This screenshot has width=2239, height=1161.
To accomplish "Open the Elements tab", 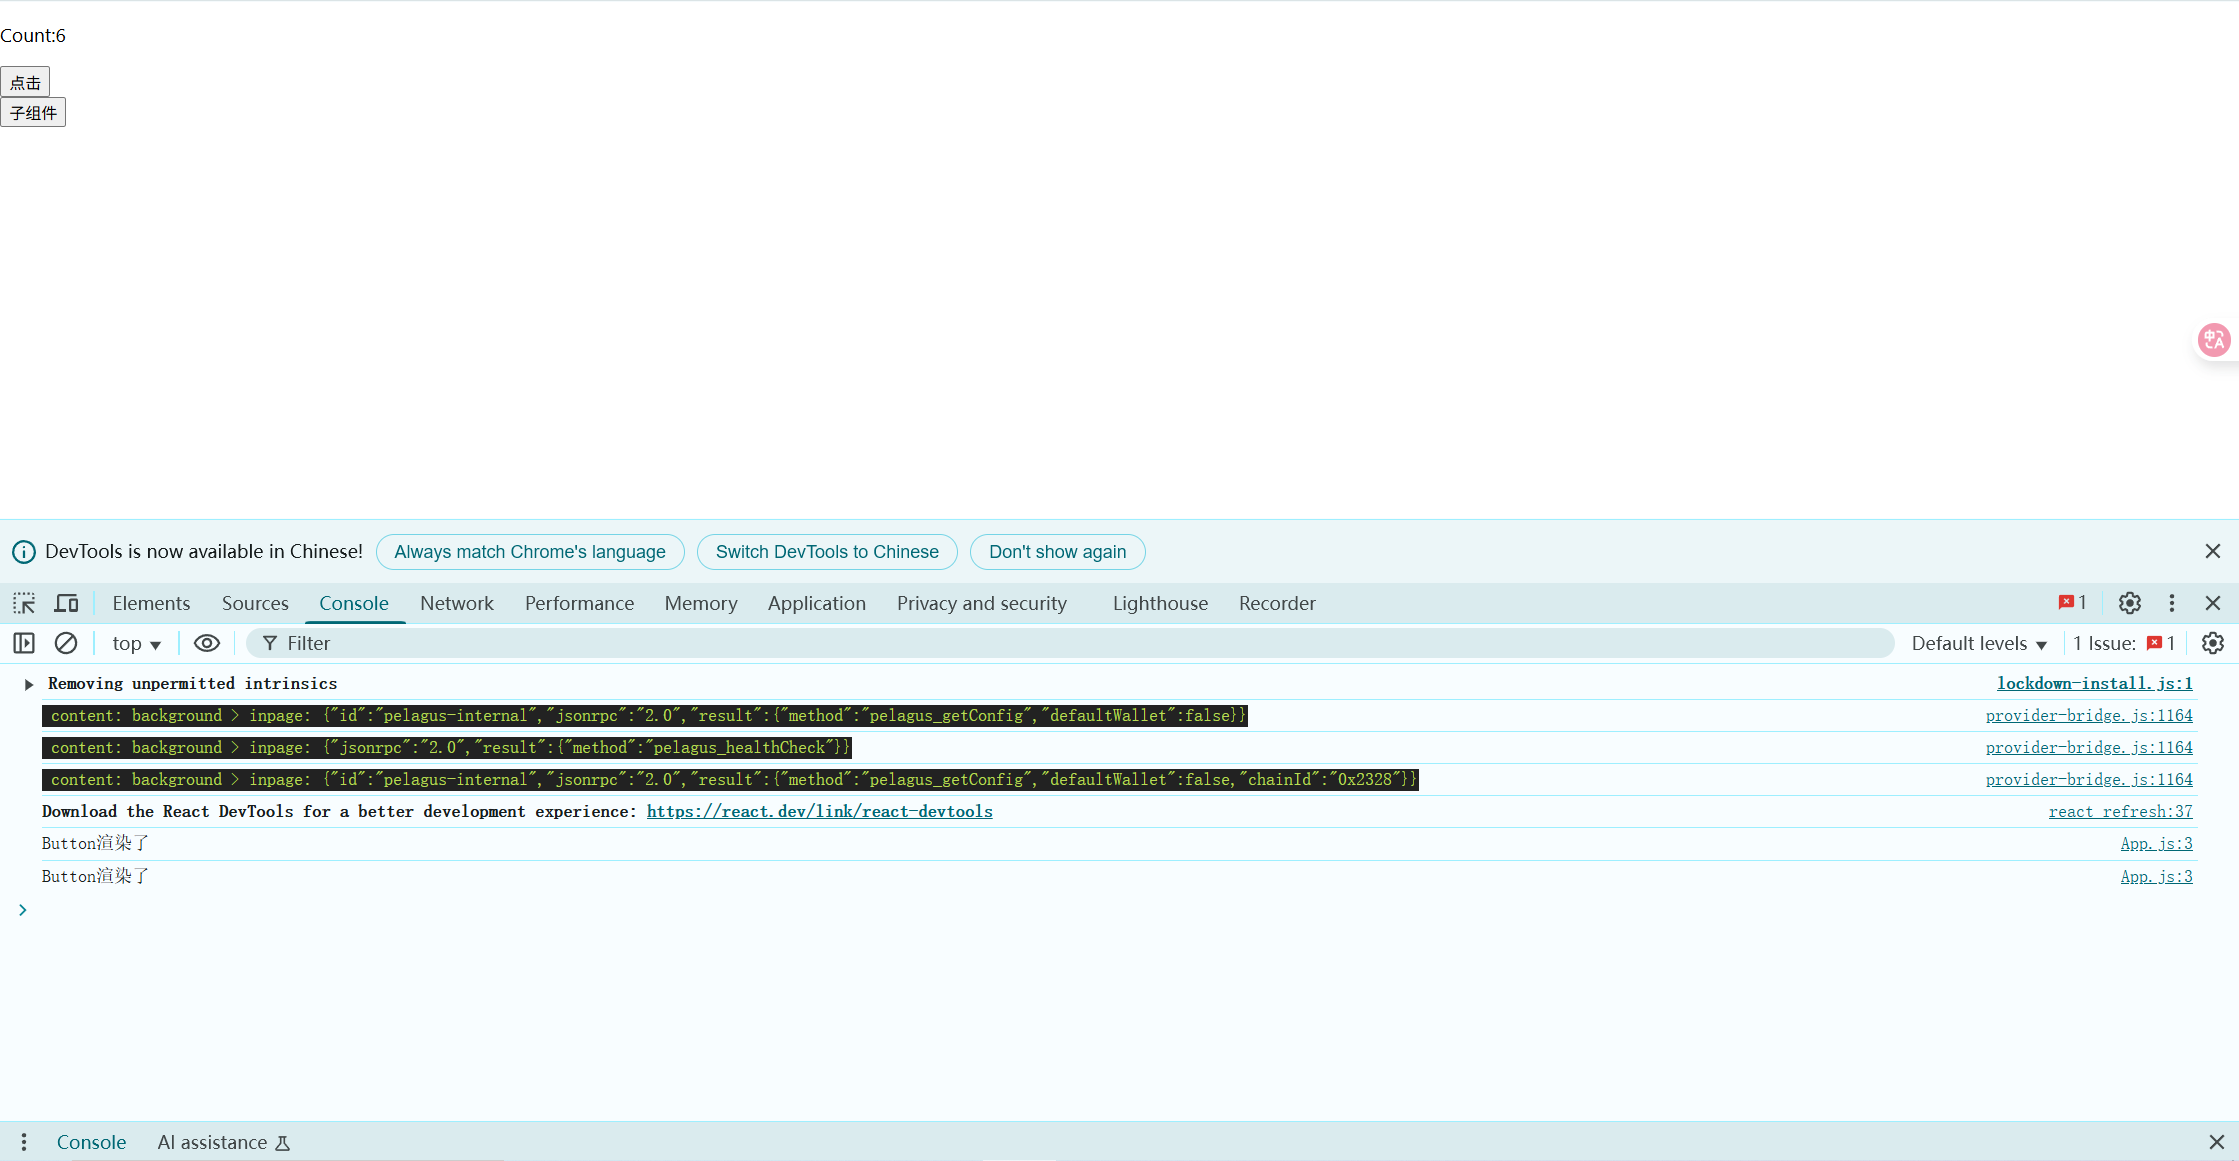I will pyautogui.click(x=151, y=603).
